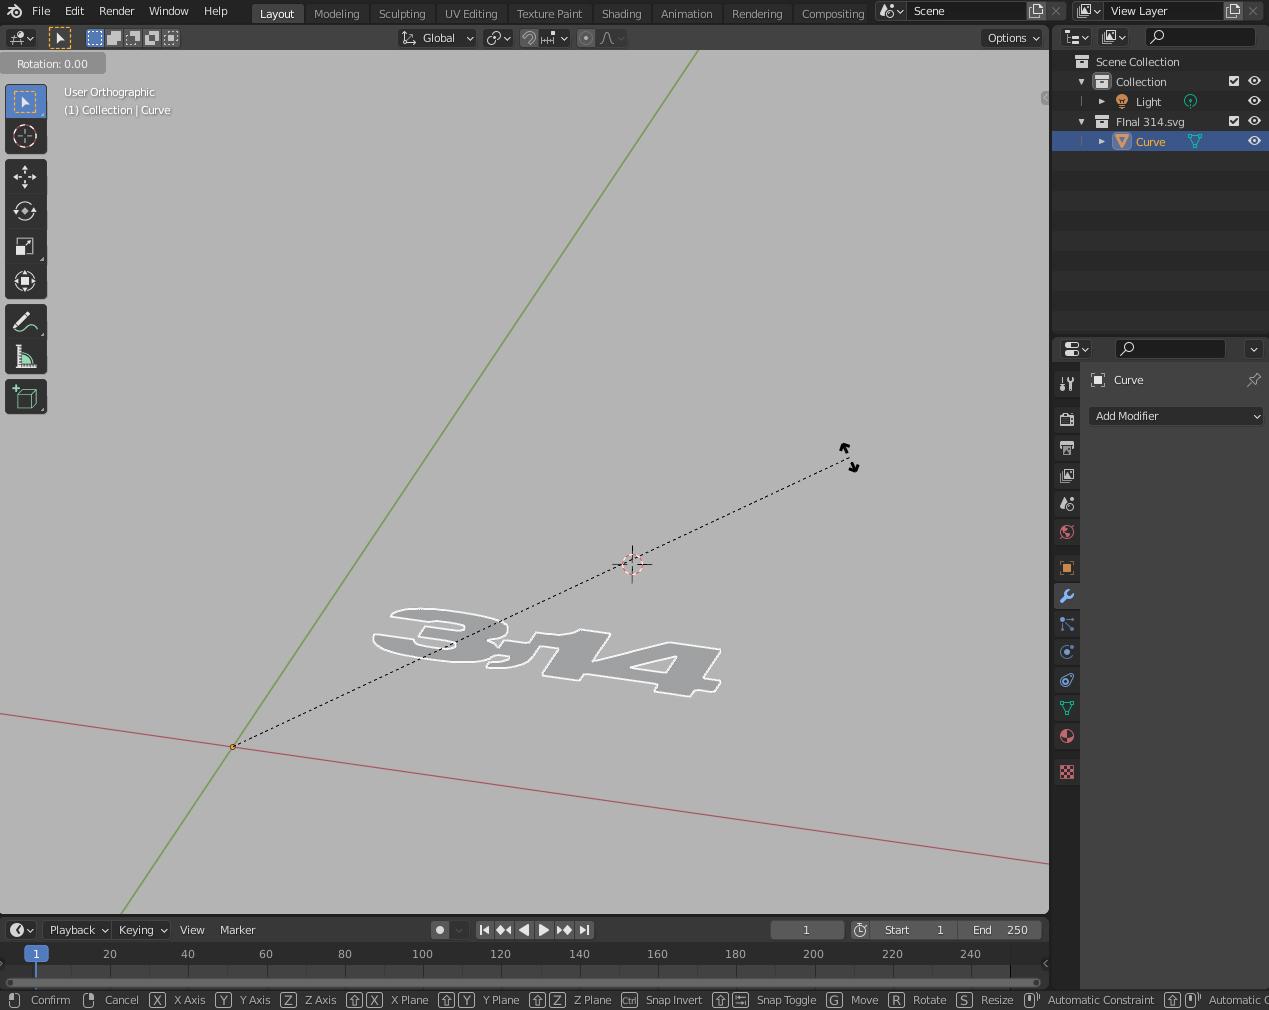Click the outliner search field

pos(1200,37)
